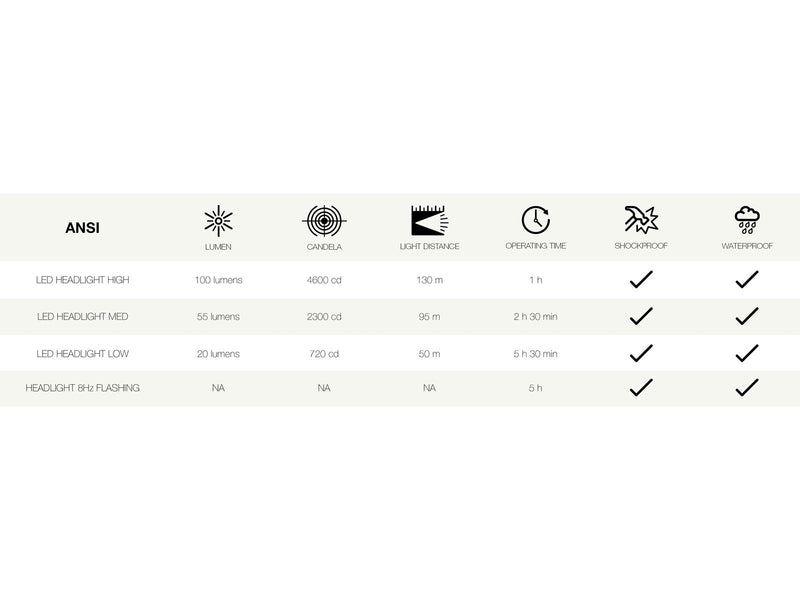800x600 pixels.
Task: Click the Lumen starburst icon
Action: (x=218, y=221)
